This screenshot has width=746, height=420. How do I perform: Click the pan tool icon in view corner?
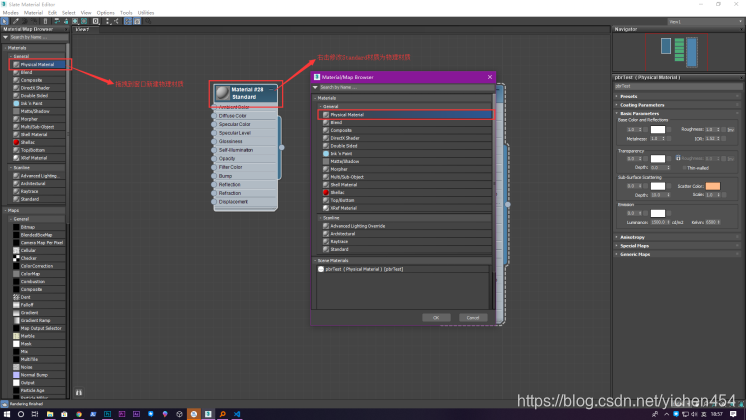[x=79, y=392]
